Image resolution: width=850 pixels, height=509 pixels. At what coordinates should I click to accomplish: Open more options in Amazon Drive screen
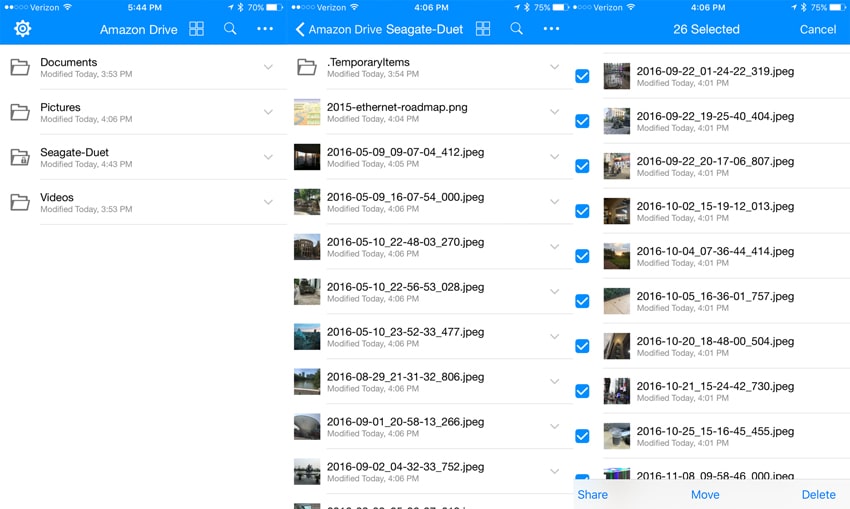(265, 29)
